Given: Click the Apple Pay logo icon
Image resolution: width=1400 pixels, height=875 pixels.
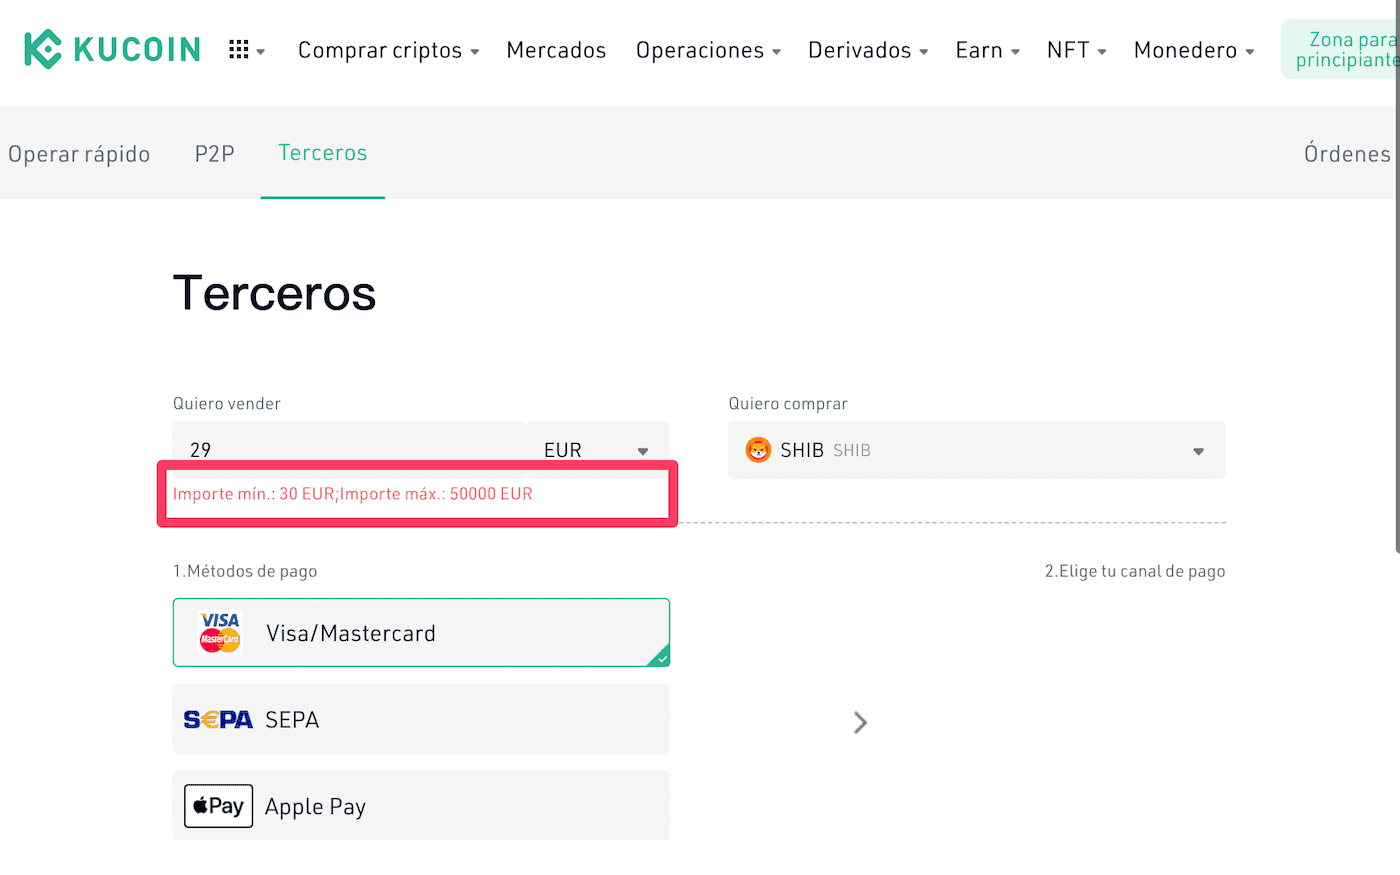Looking at the screenshot, I should pyautogui.click(x=218, y=806).
